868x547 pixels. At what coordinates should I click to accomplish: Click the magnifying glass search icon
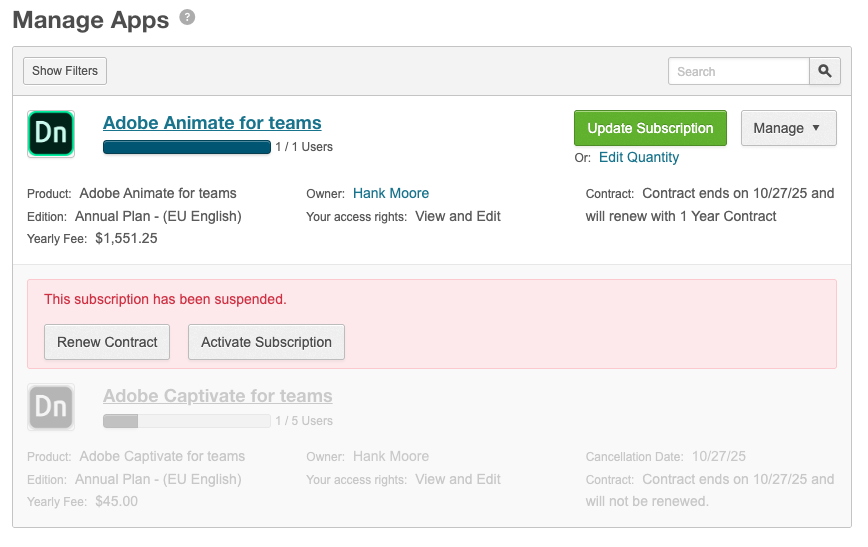point(824,71)
